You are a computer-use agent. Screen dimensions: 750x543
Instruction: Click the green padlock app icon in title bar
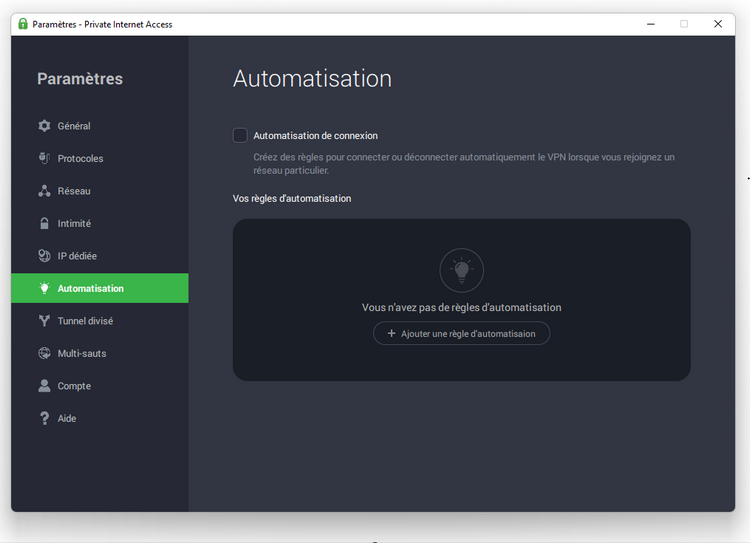coord(22,24)
